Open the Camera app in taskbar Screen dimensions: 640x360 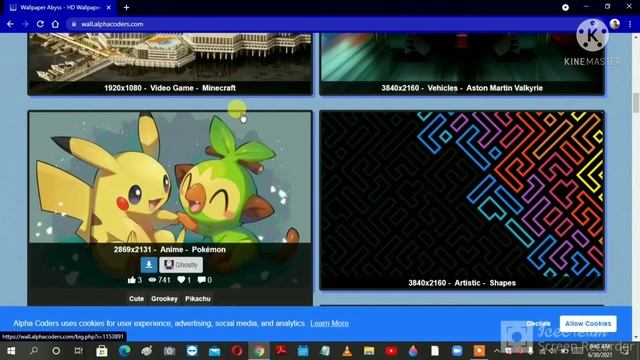pyautogui.click(x=169, y=351)
